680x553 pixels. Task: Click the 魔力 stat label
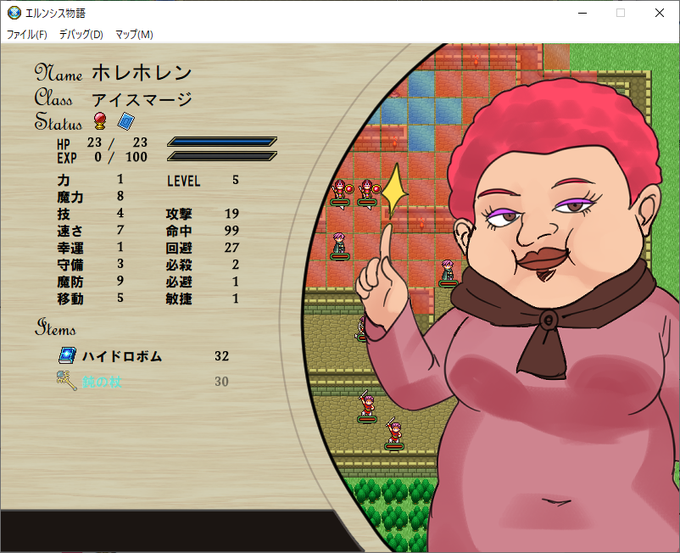pyautogui.click(x=70, y=197)
